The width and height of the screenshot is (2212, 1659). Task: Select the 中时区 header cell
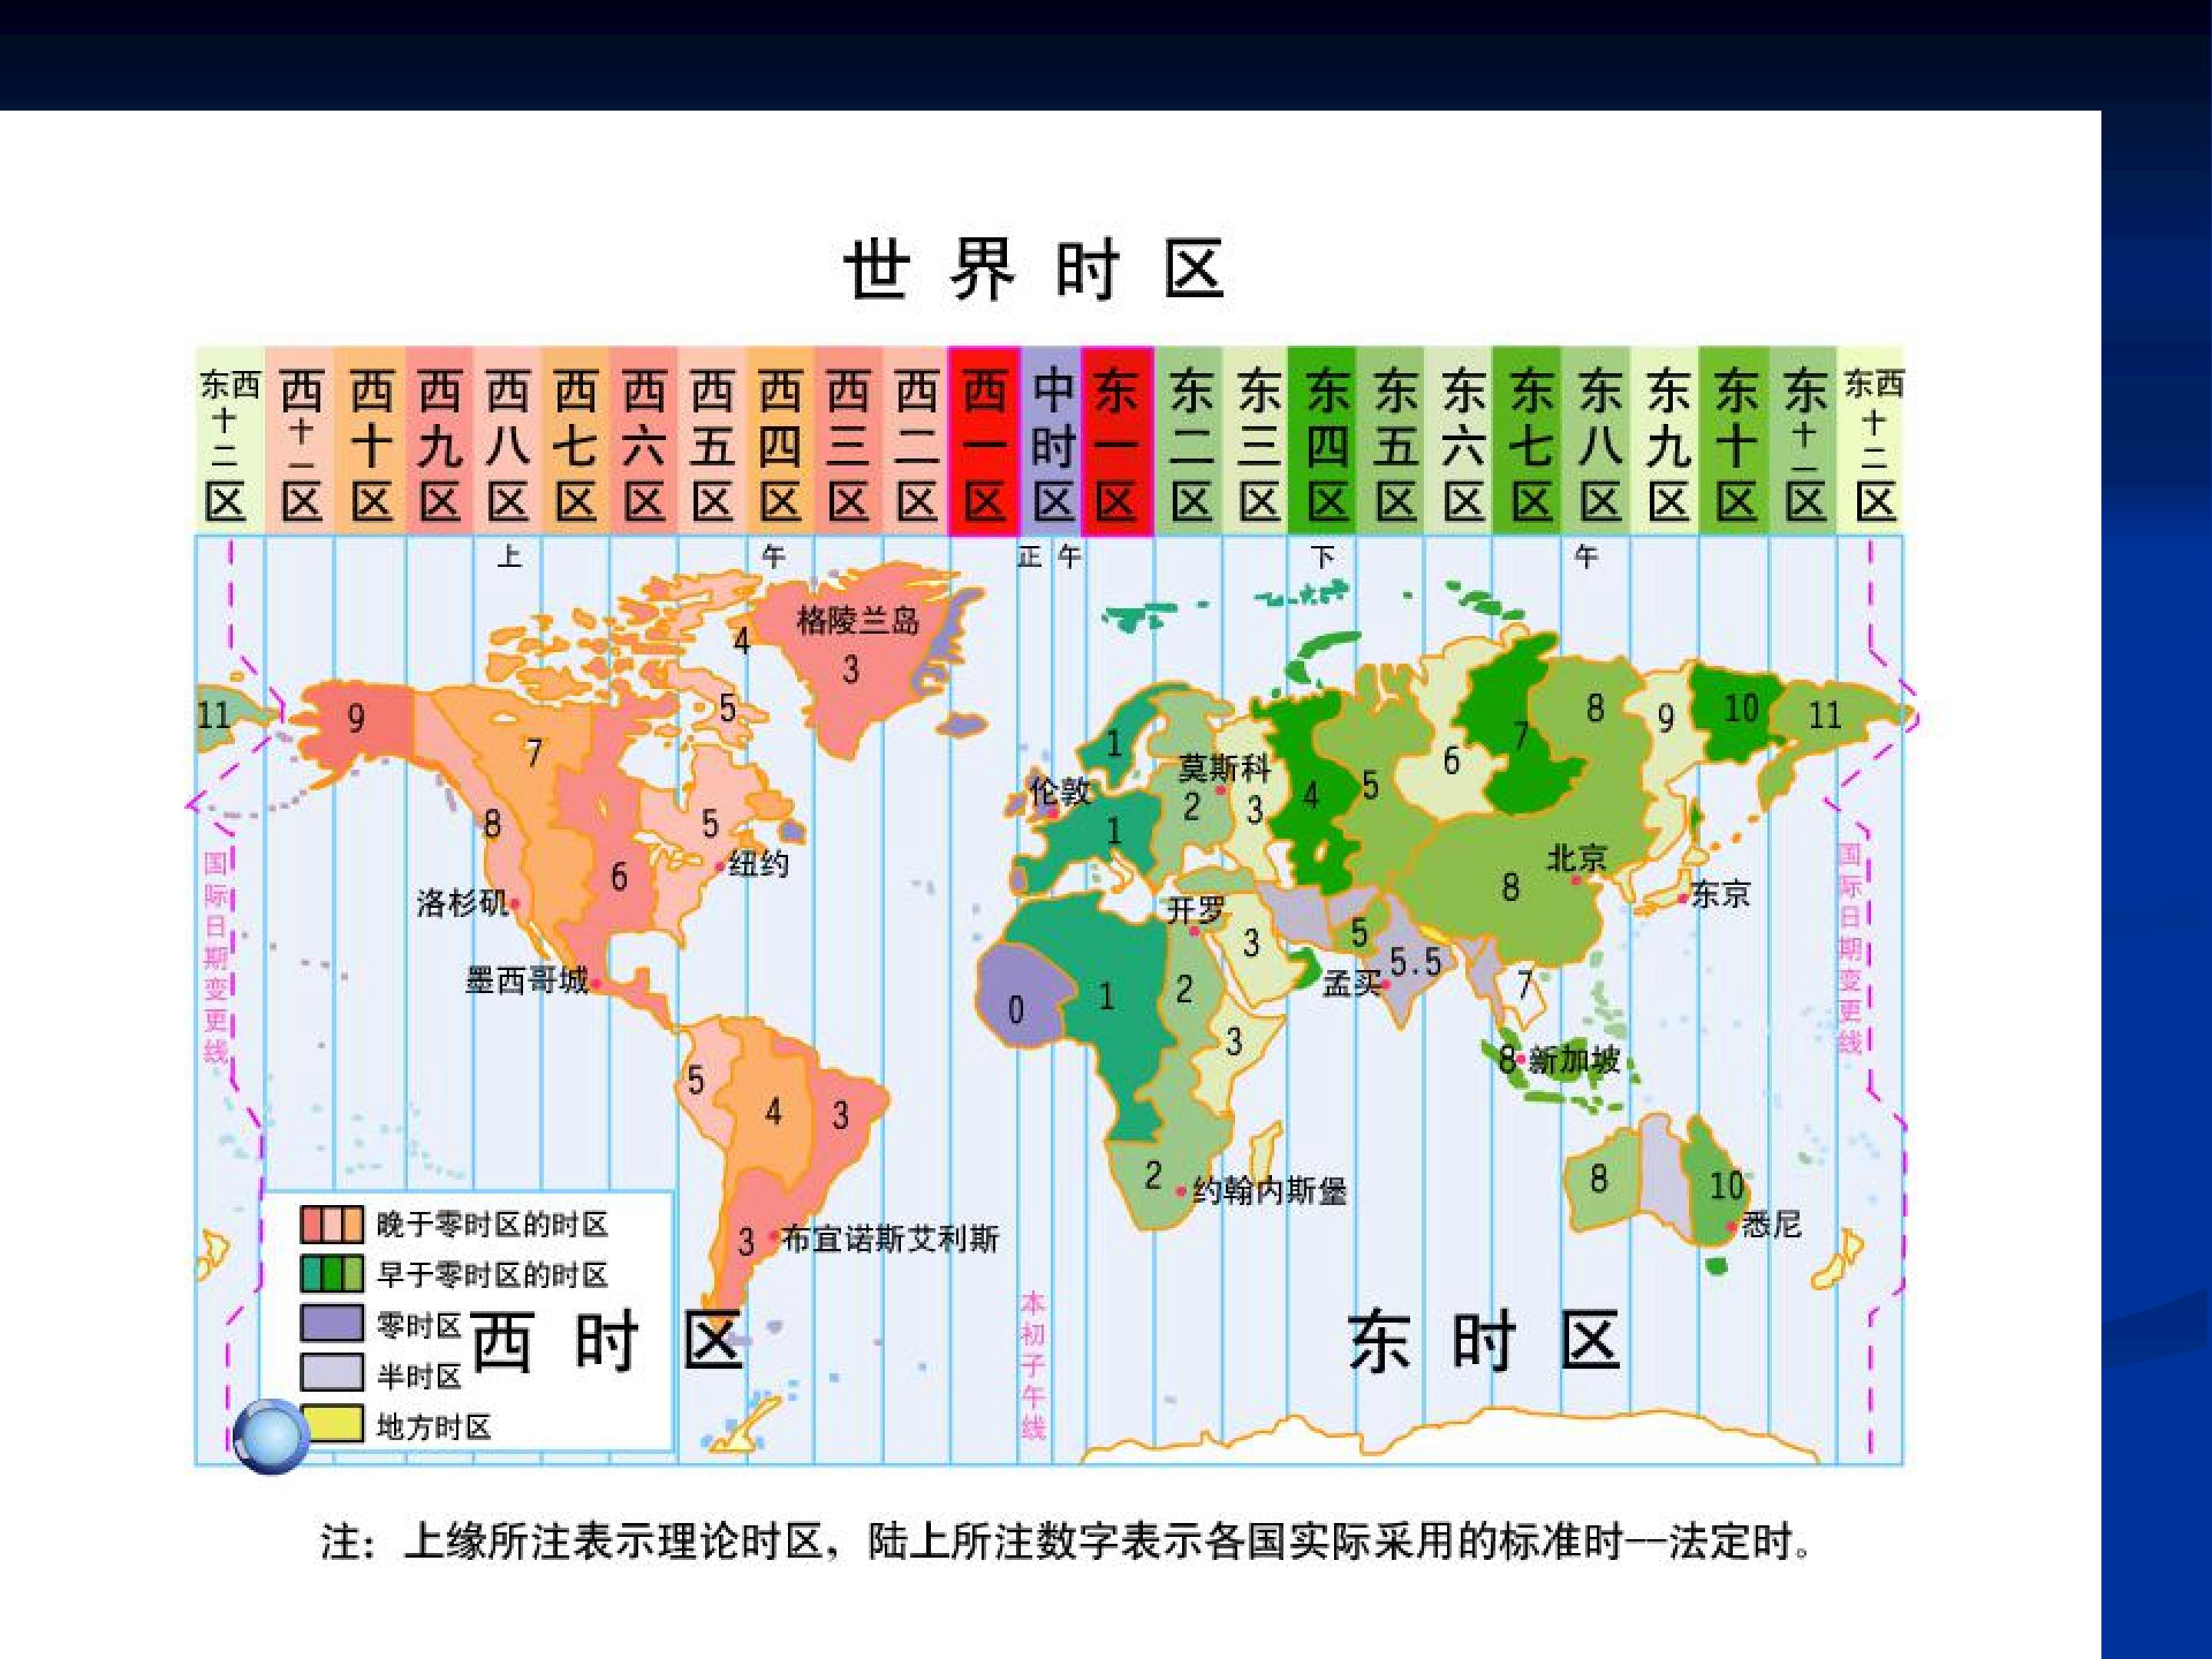1051,442
